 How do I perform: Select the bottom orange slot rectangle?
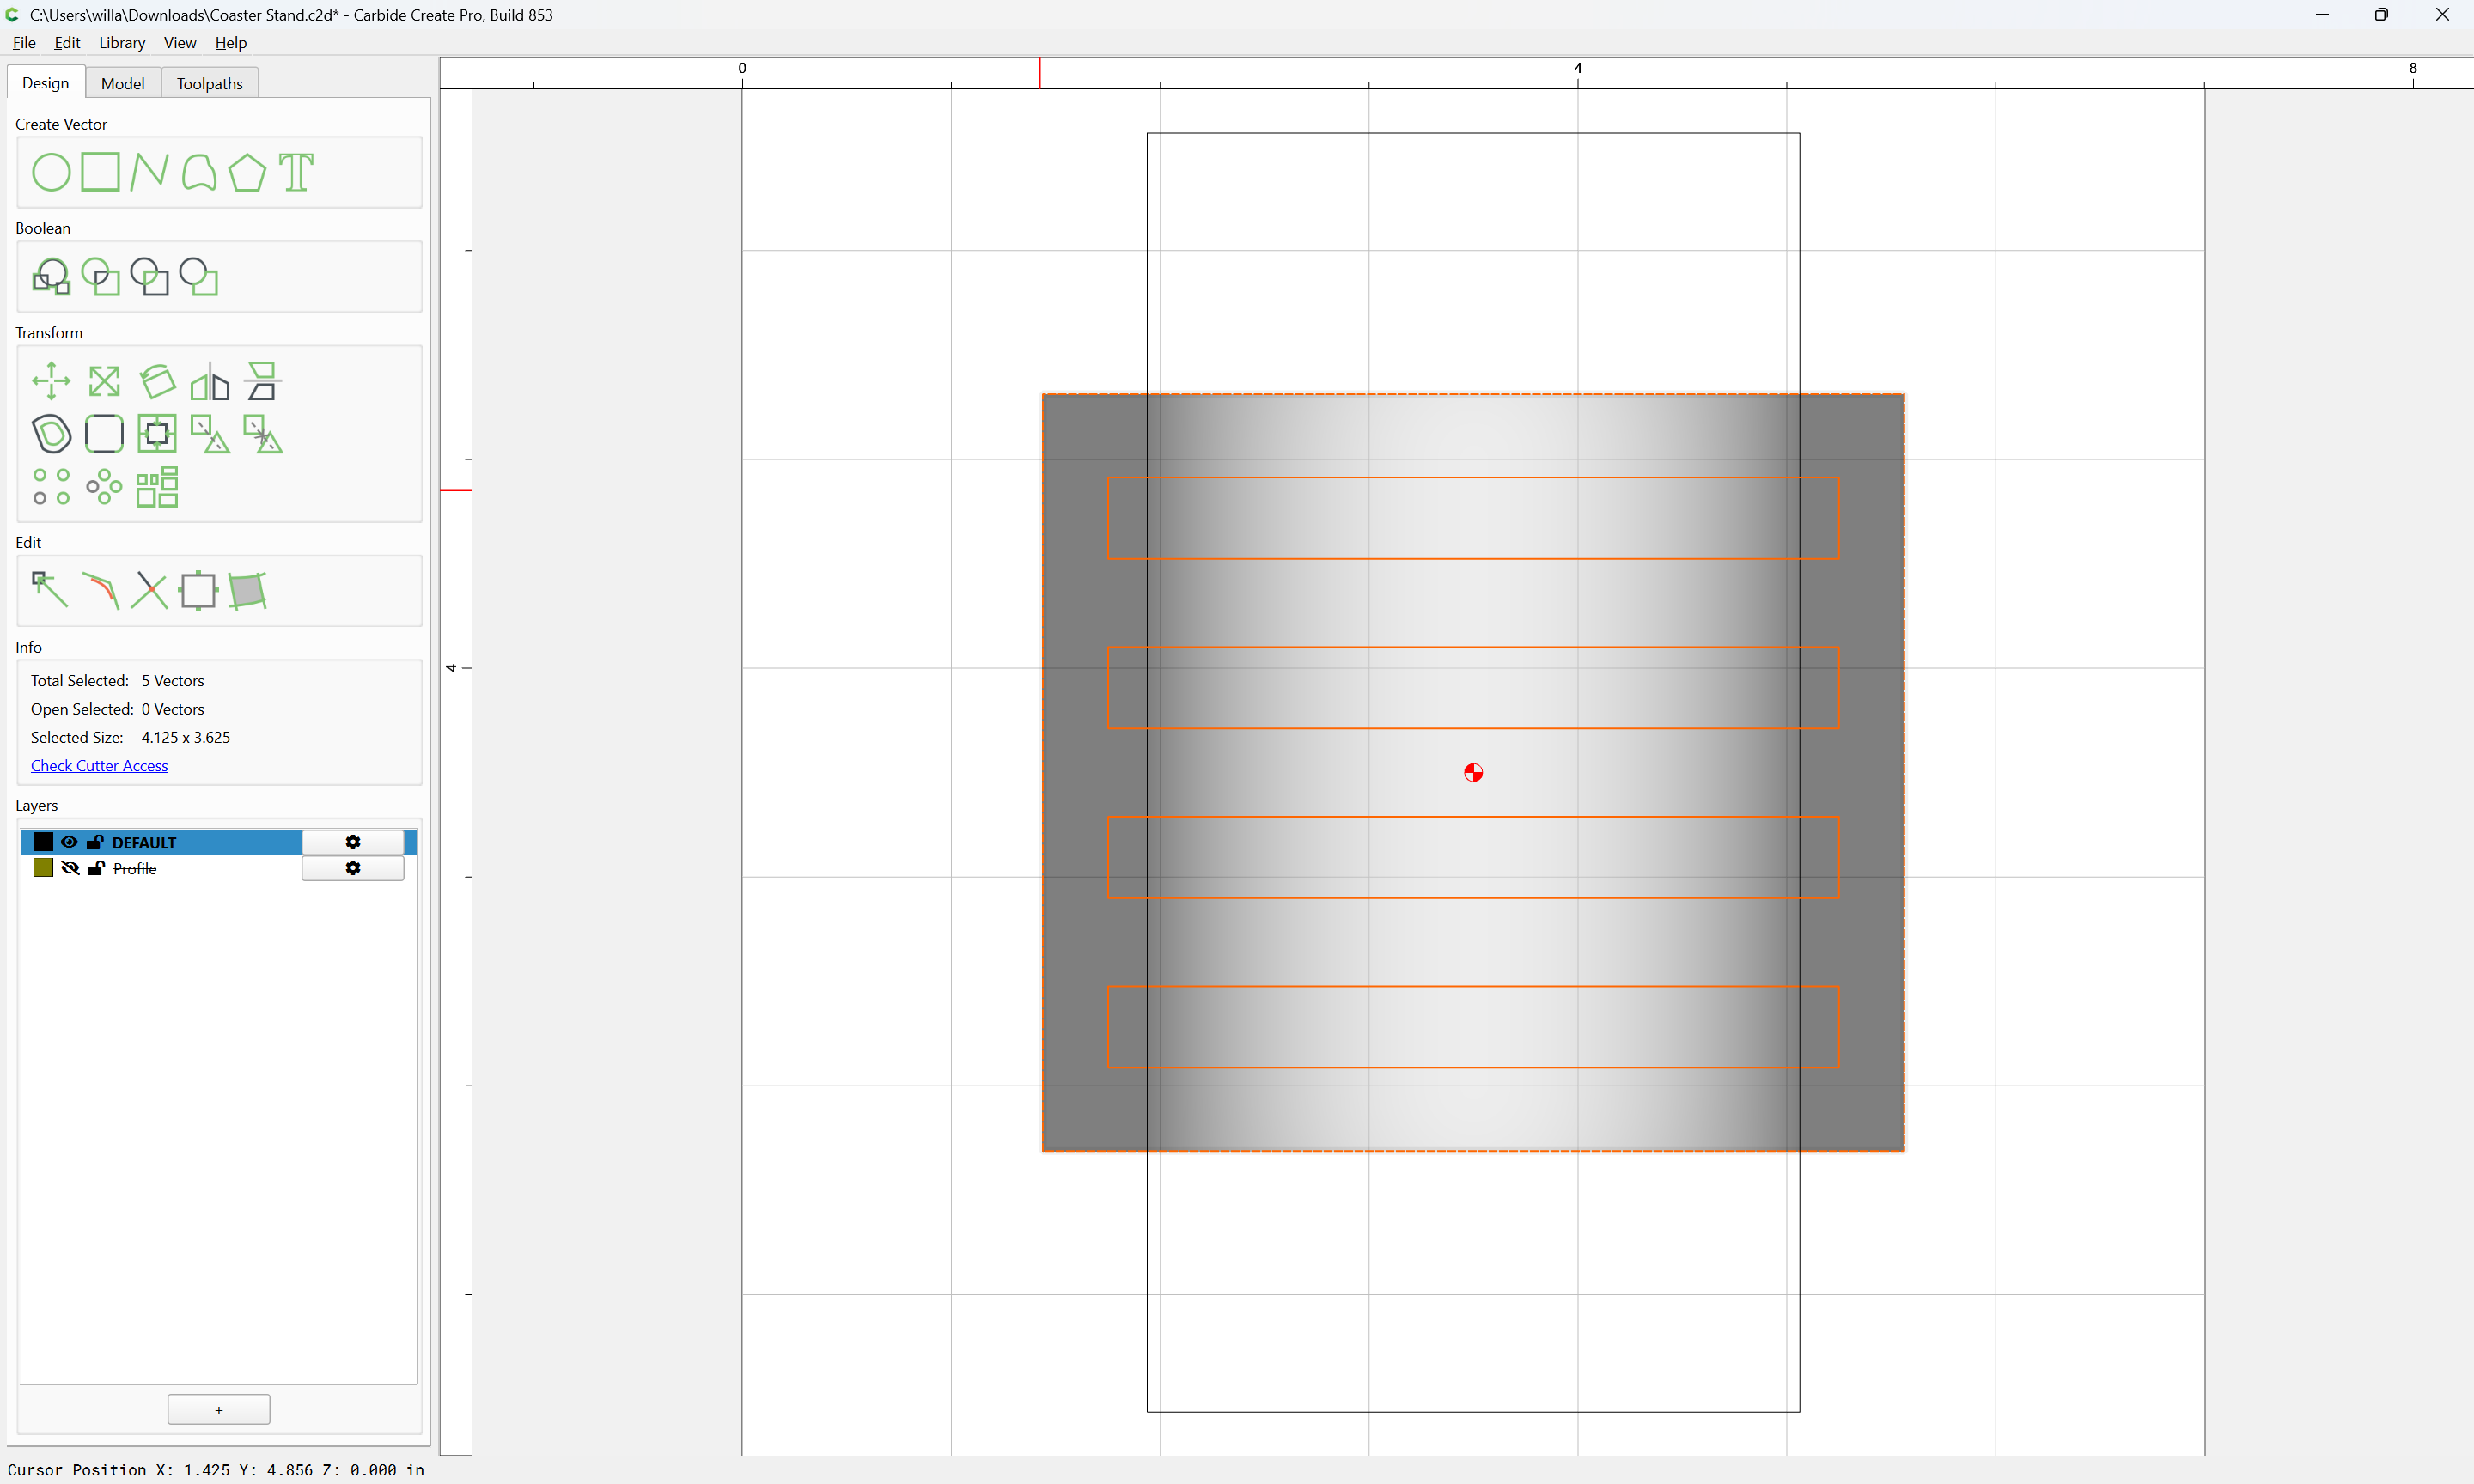[1473, 1027]
